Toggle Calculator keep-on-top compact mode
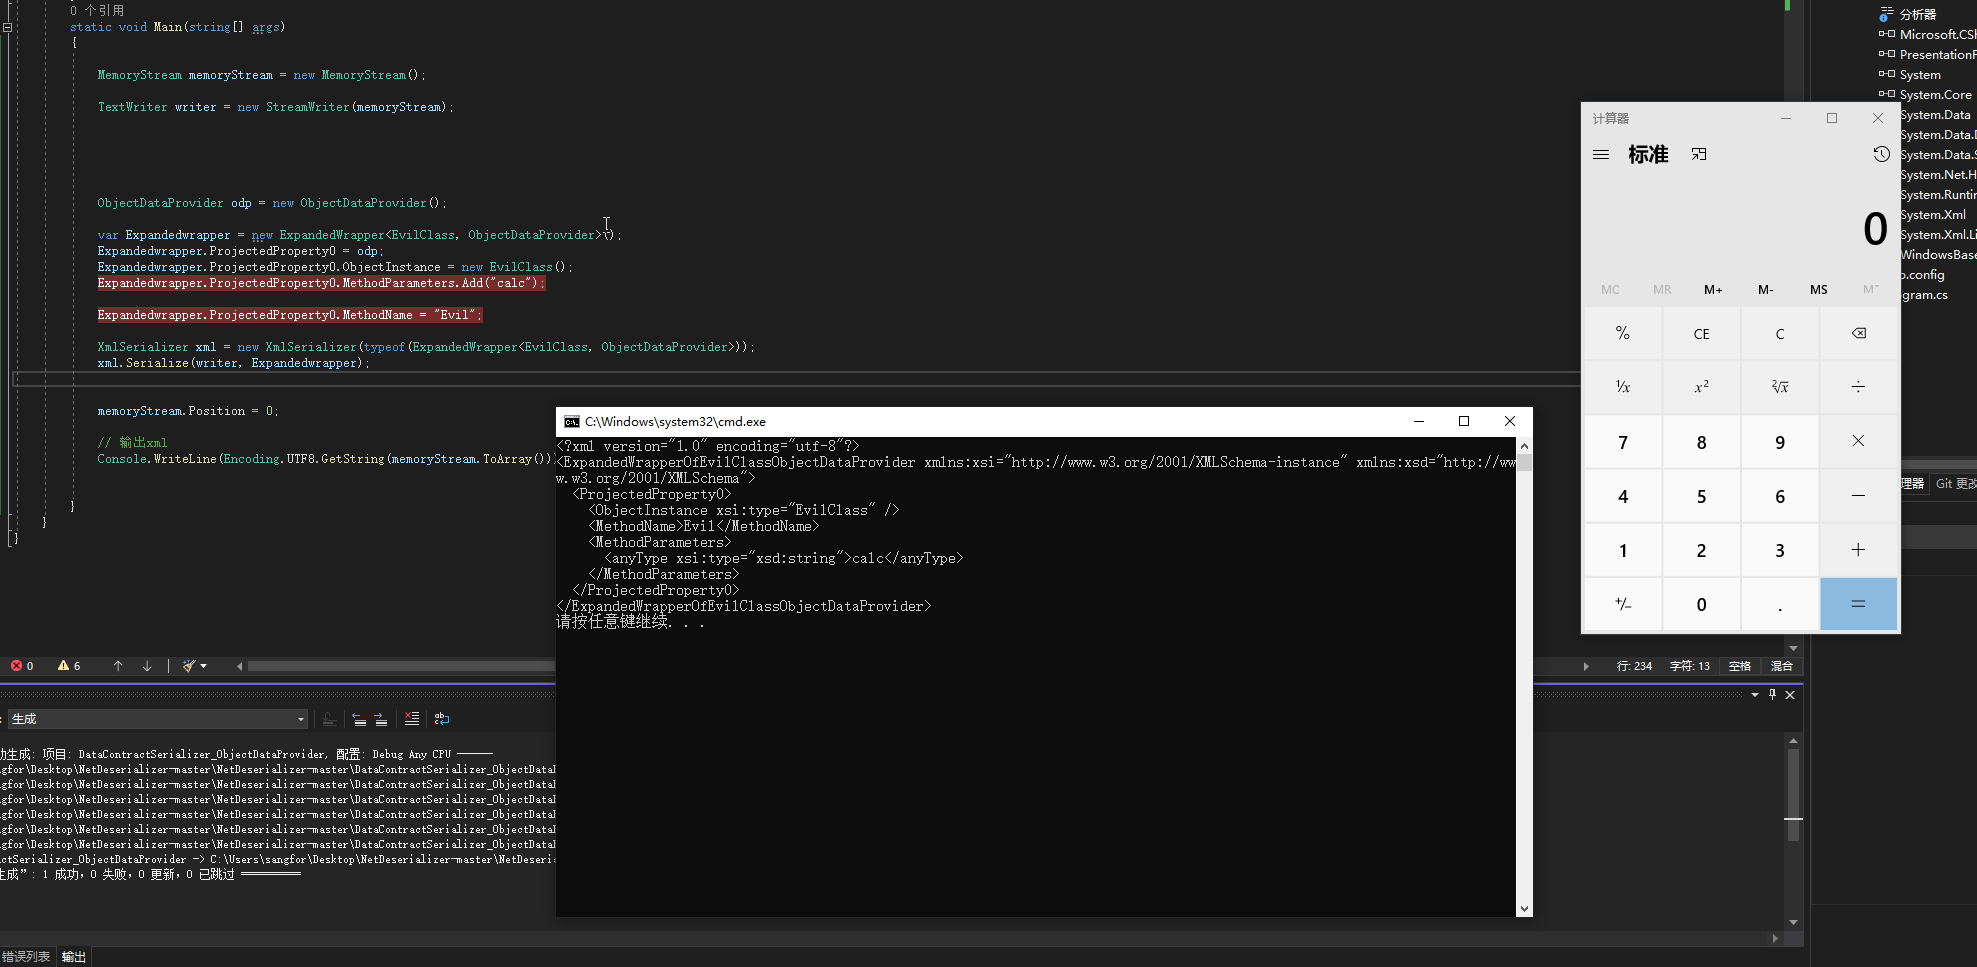 point(1699,155)
